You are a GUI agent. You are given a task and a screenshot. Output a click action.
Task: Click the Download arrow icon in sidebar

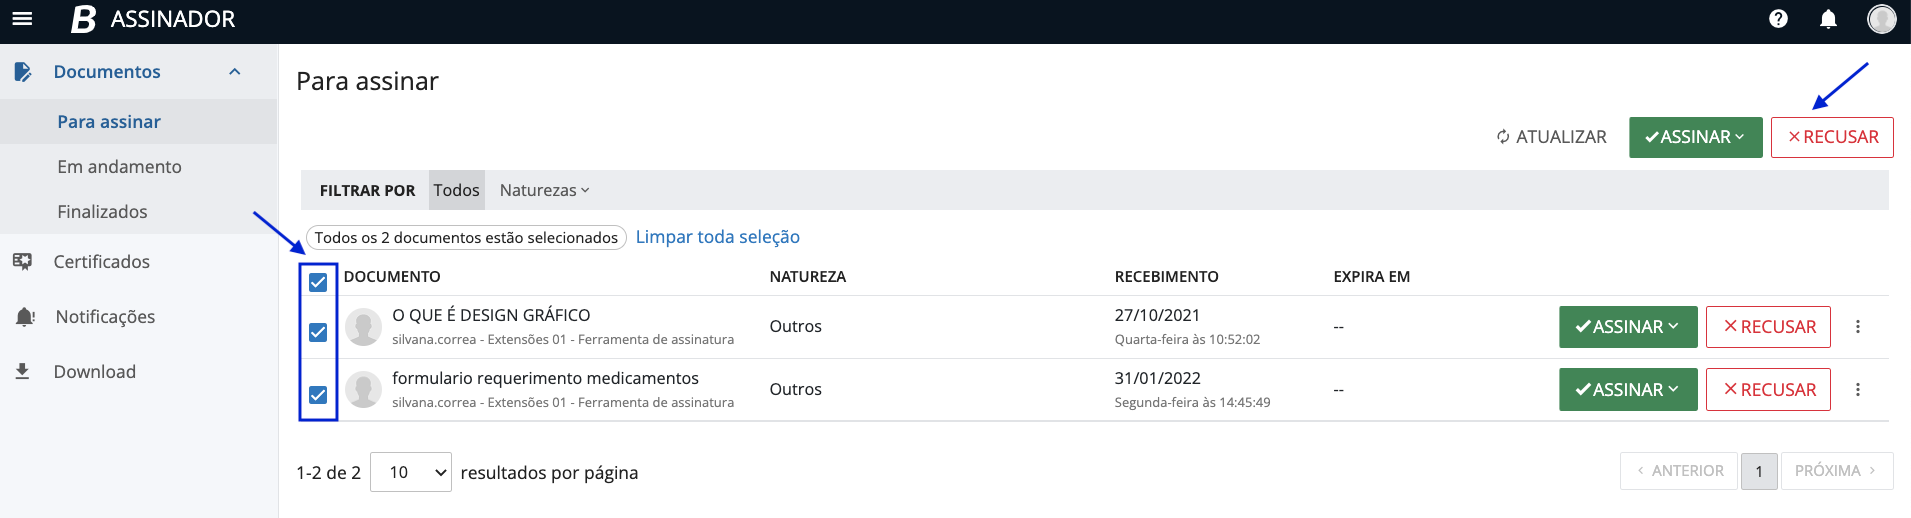[22, 372]
